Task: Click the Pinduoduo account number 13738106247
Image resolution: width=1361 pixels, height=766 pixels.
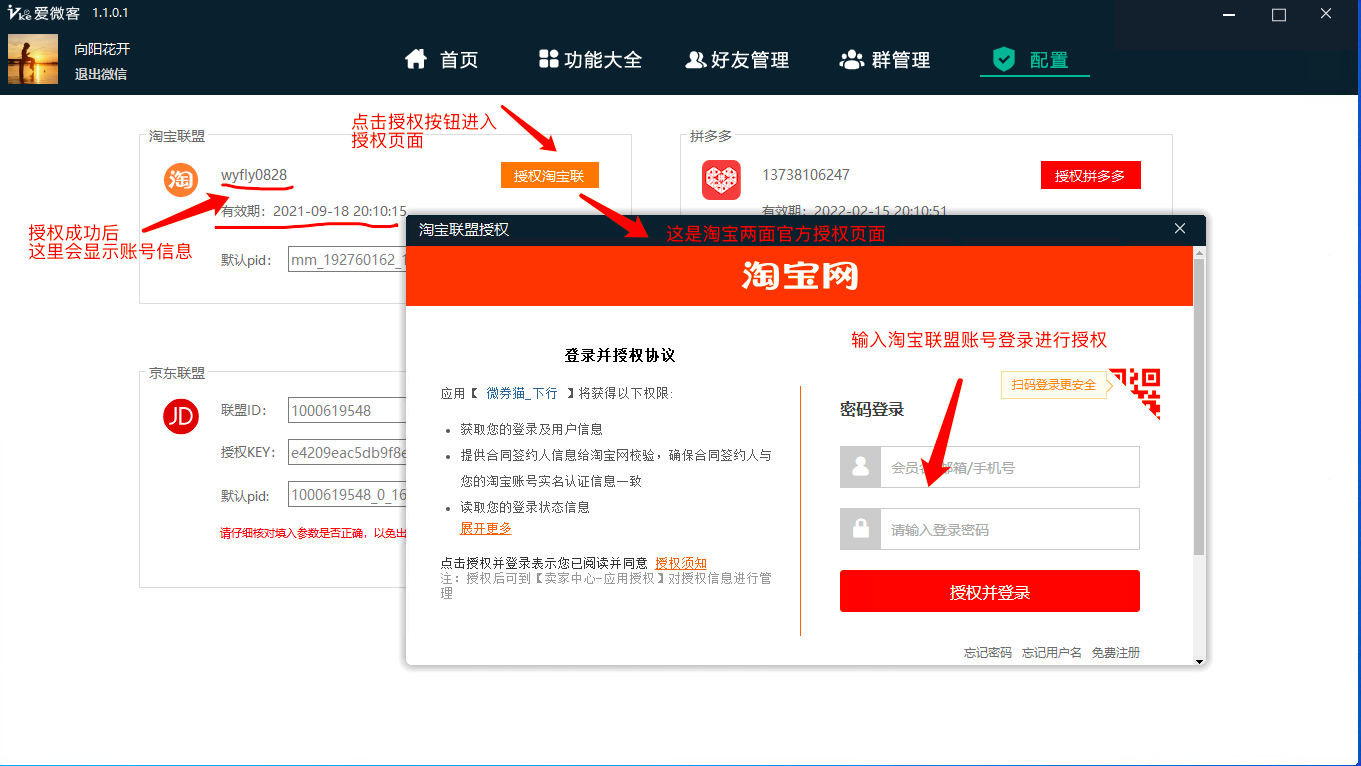Action: tap(806, 175)
